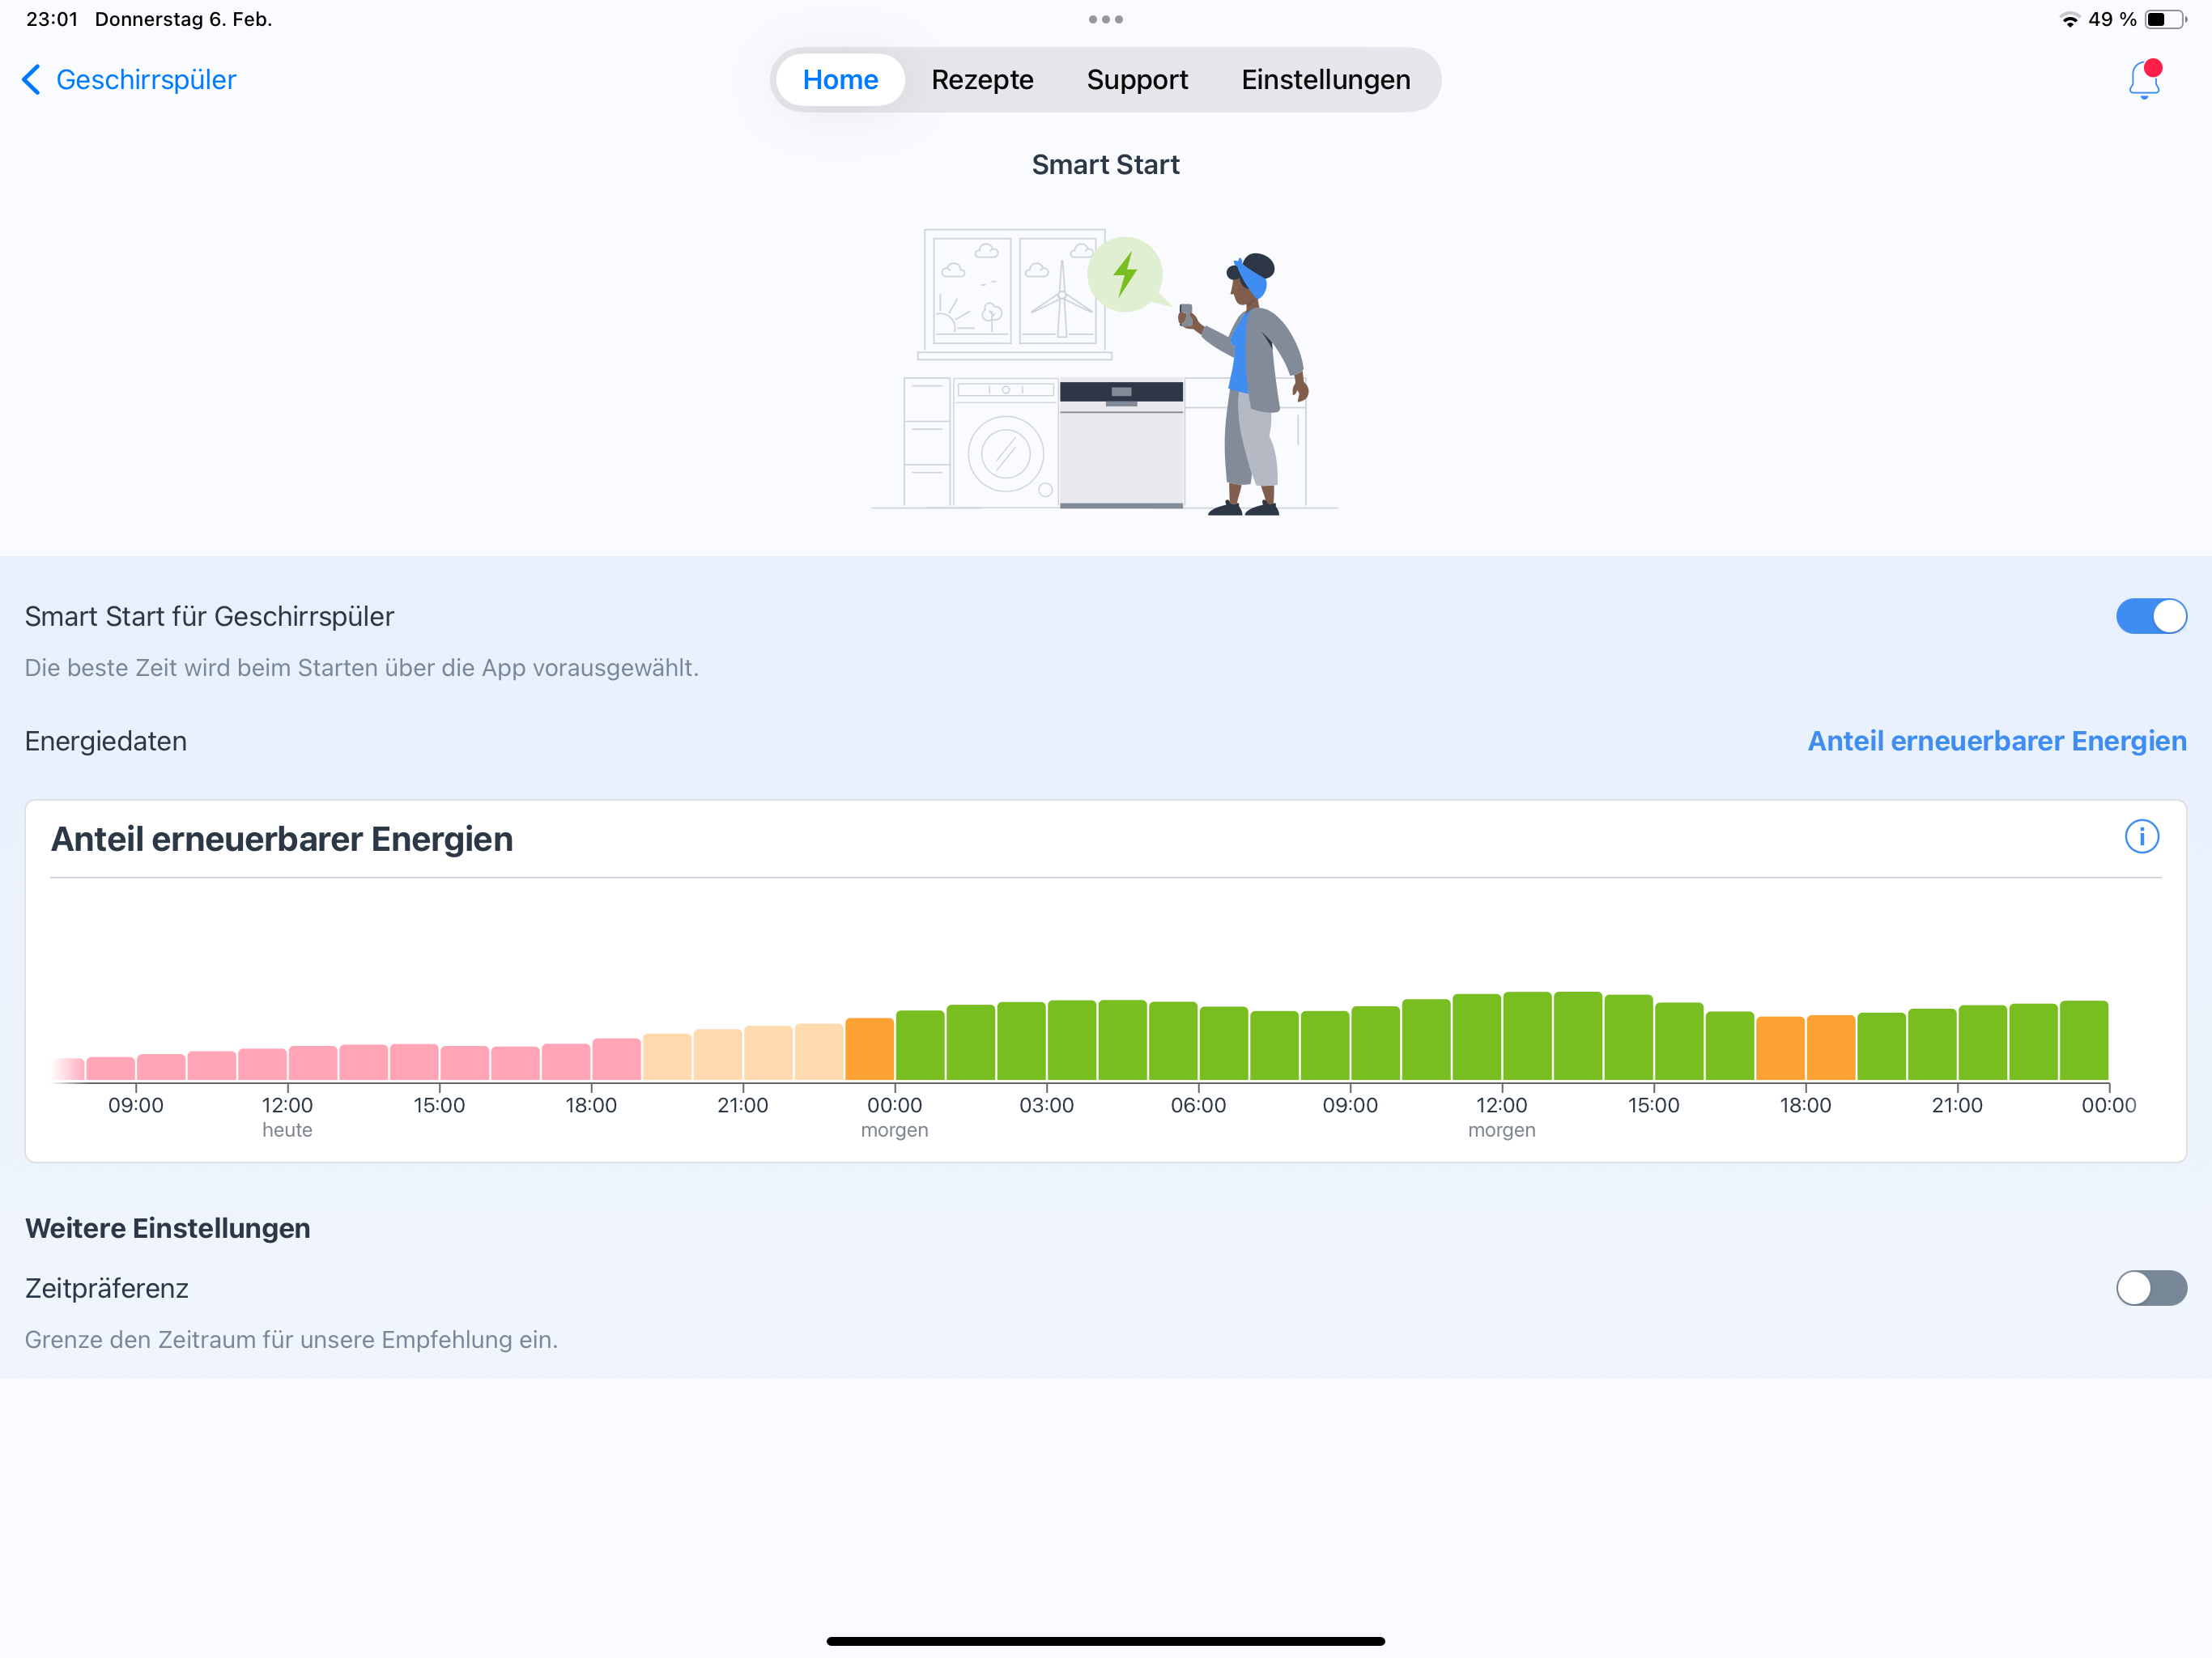The height and width of the screenshot is (1658, 2212).
Task: Tap the first 21:00 axis label after 18:00 heute
Action: pyautogui.click(x=742, y=1105)
